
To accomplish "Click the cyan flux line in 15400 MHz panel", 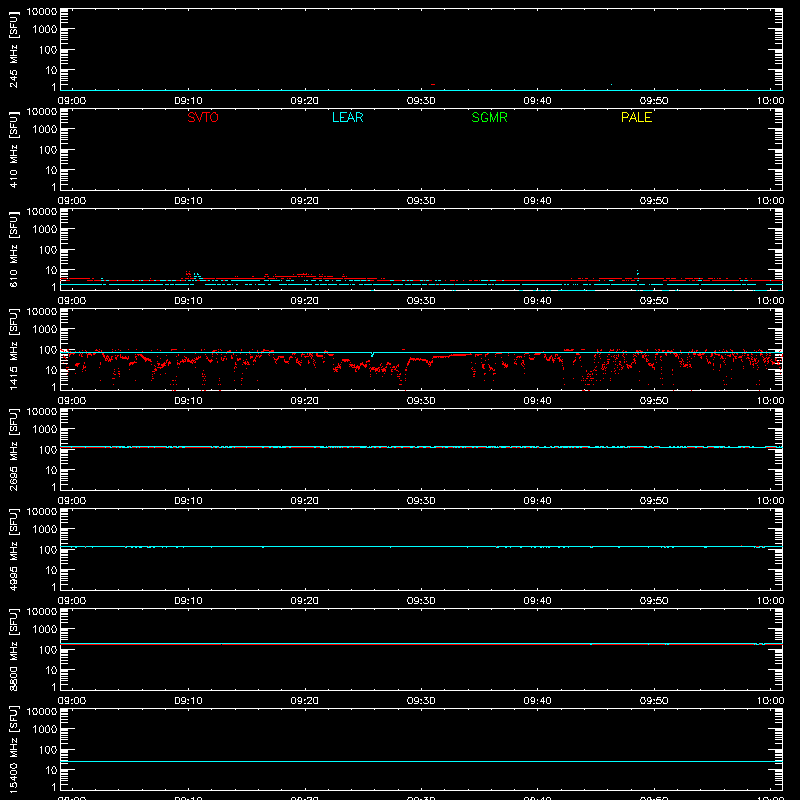I will pos(421,761).
